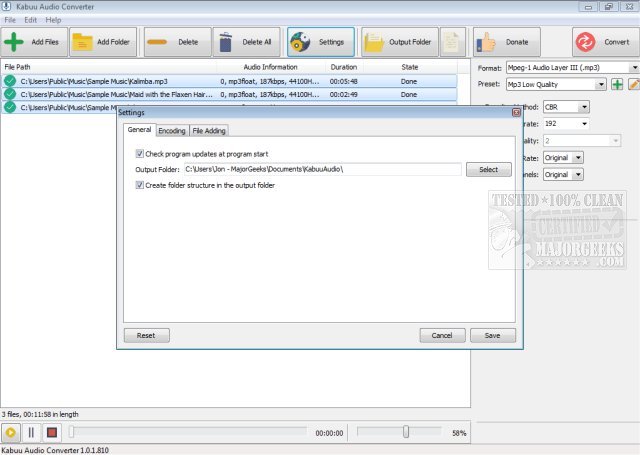
Task: Open the disabled quality dropdown showing 2
Action: point(582,141)
